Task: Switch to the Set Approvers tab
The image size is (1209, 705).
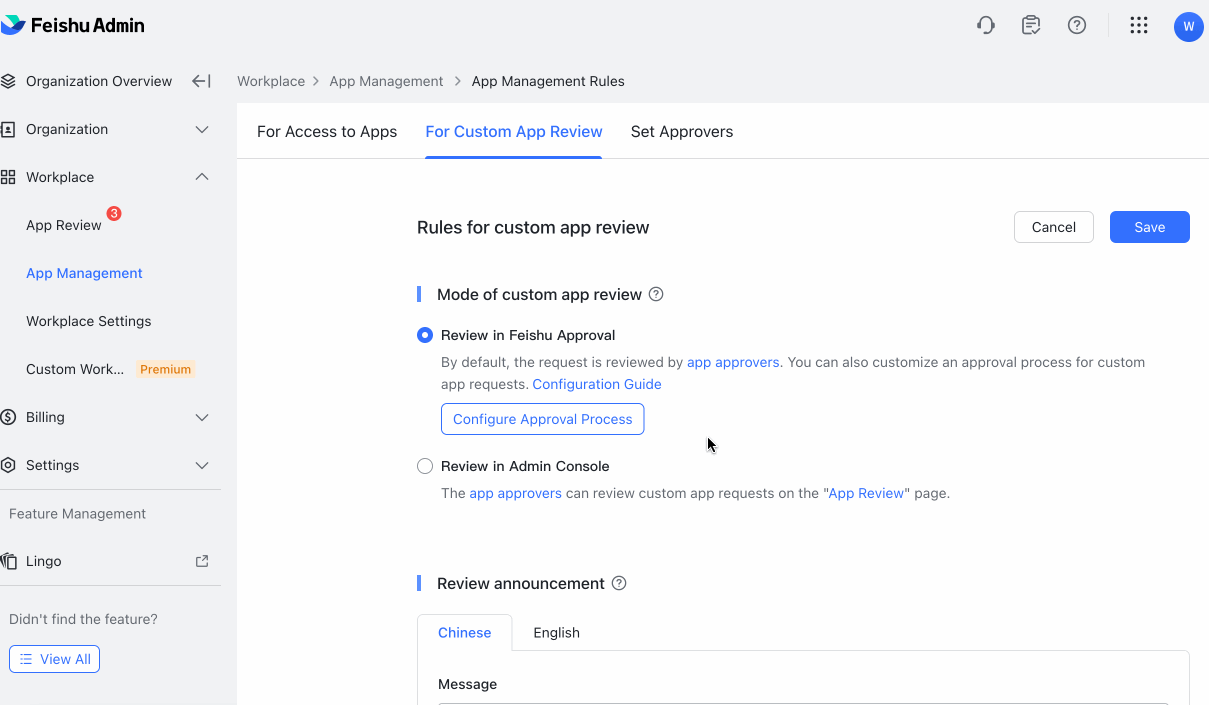Action: tap(682, 131)
